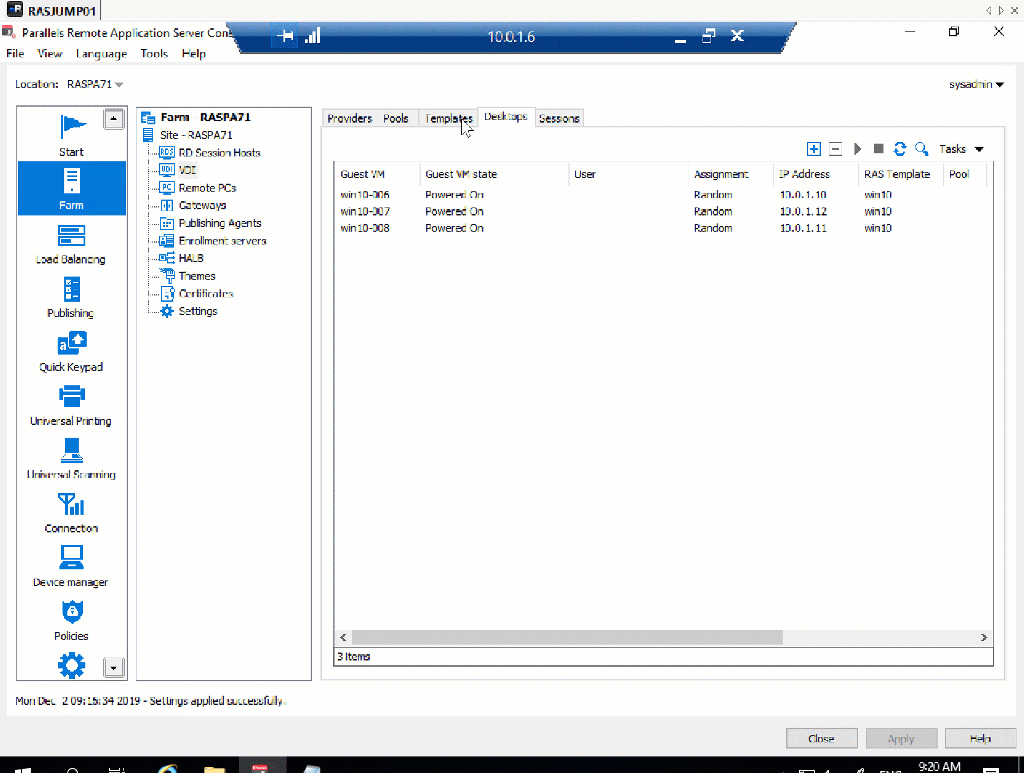Image resolution: width=1024 pixels, height=773 pixels.
Task: Sort by RAS Template column header
Action: (900, 174)
